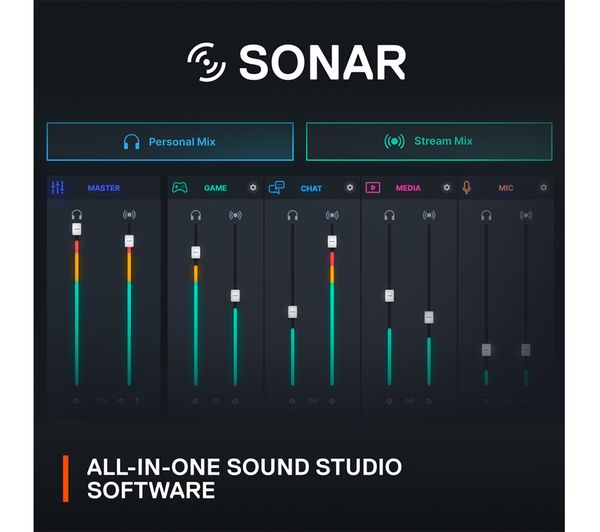Click Game stream mix volume slider handle
This screenshot has height=532, width=600.
(x=235, y=295)
